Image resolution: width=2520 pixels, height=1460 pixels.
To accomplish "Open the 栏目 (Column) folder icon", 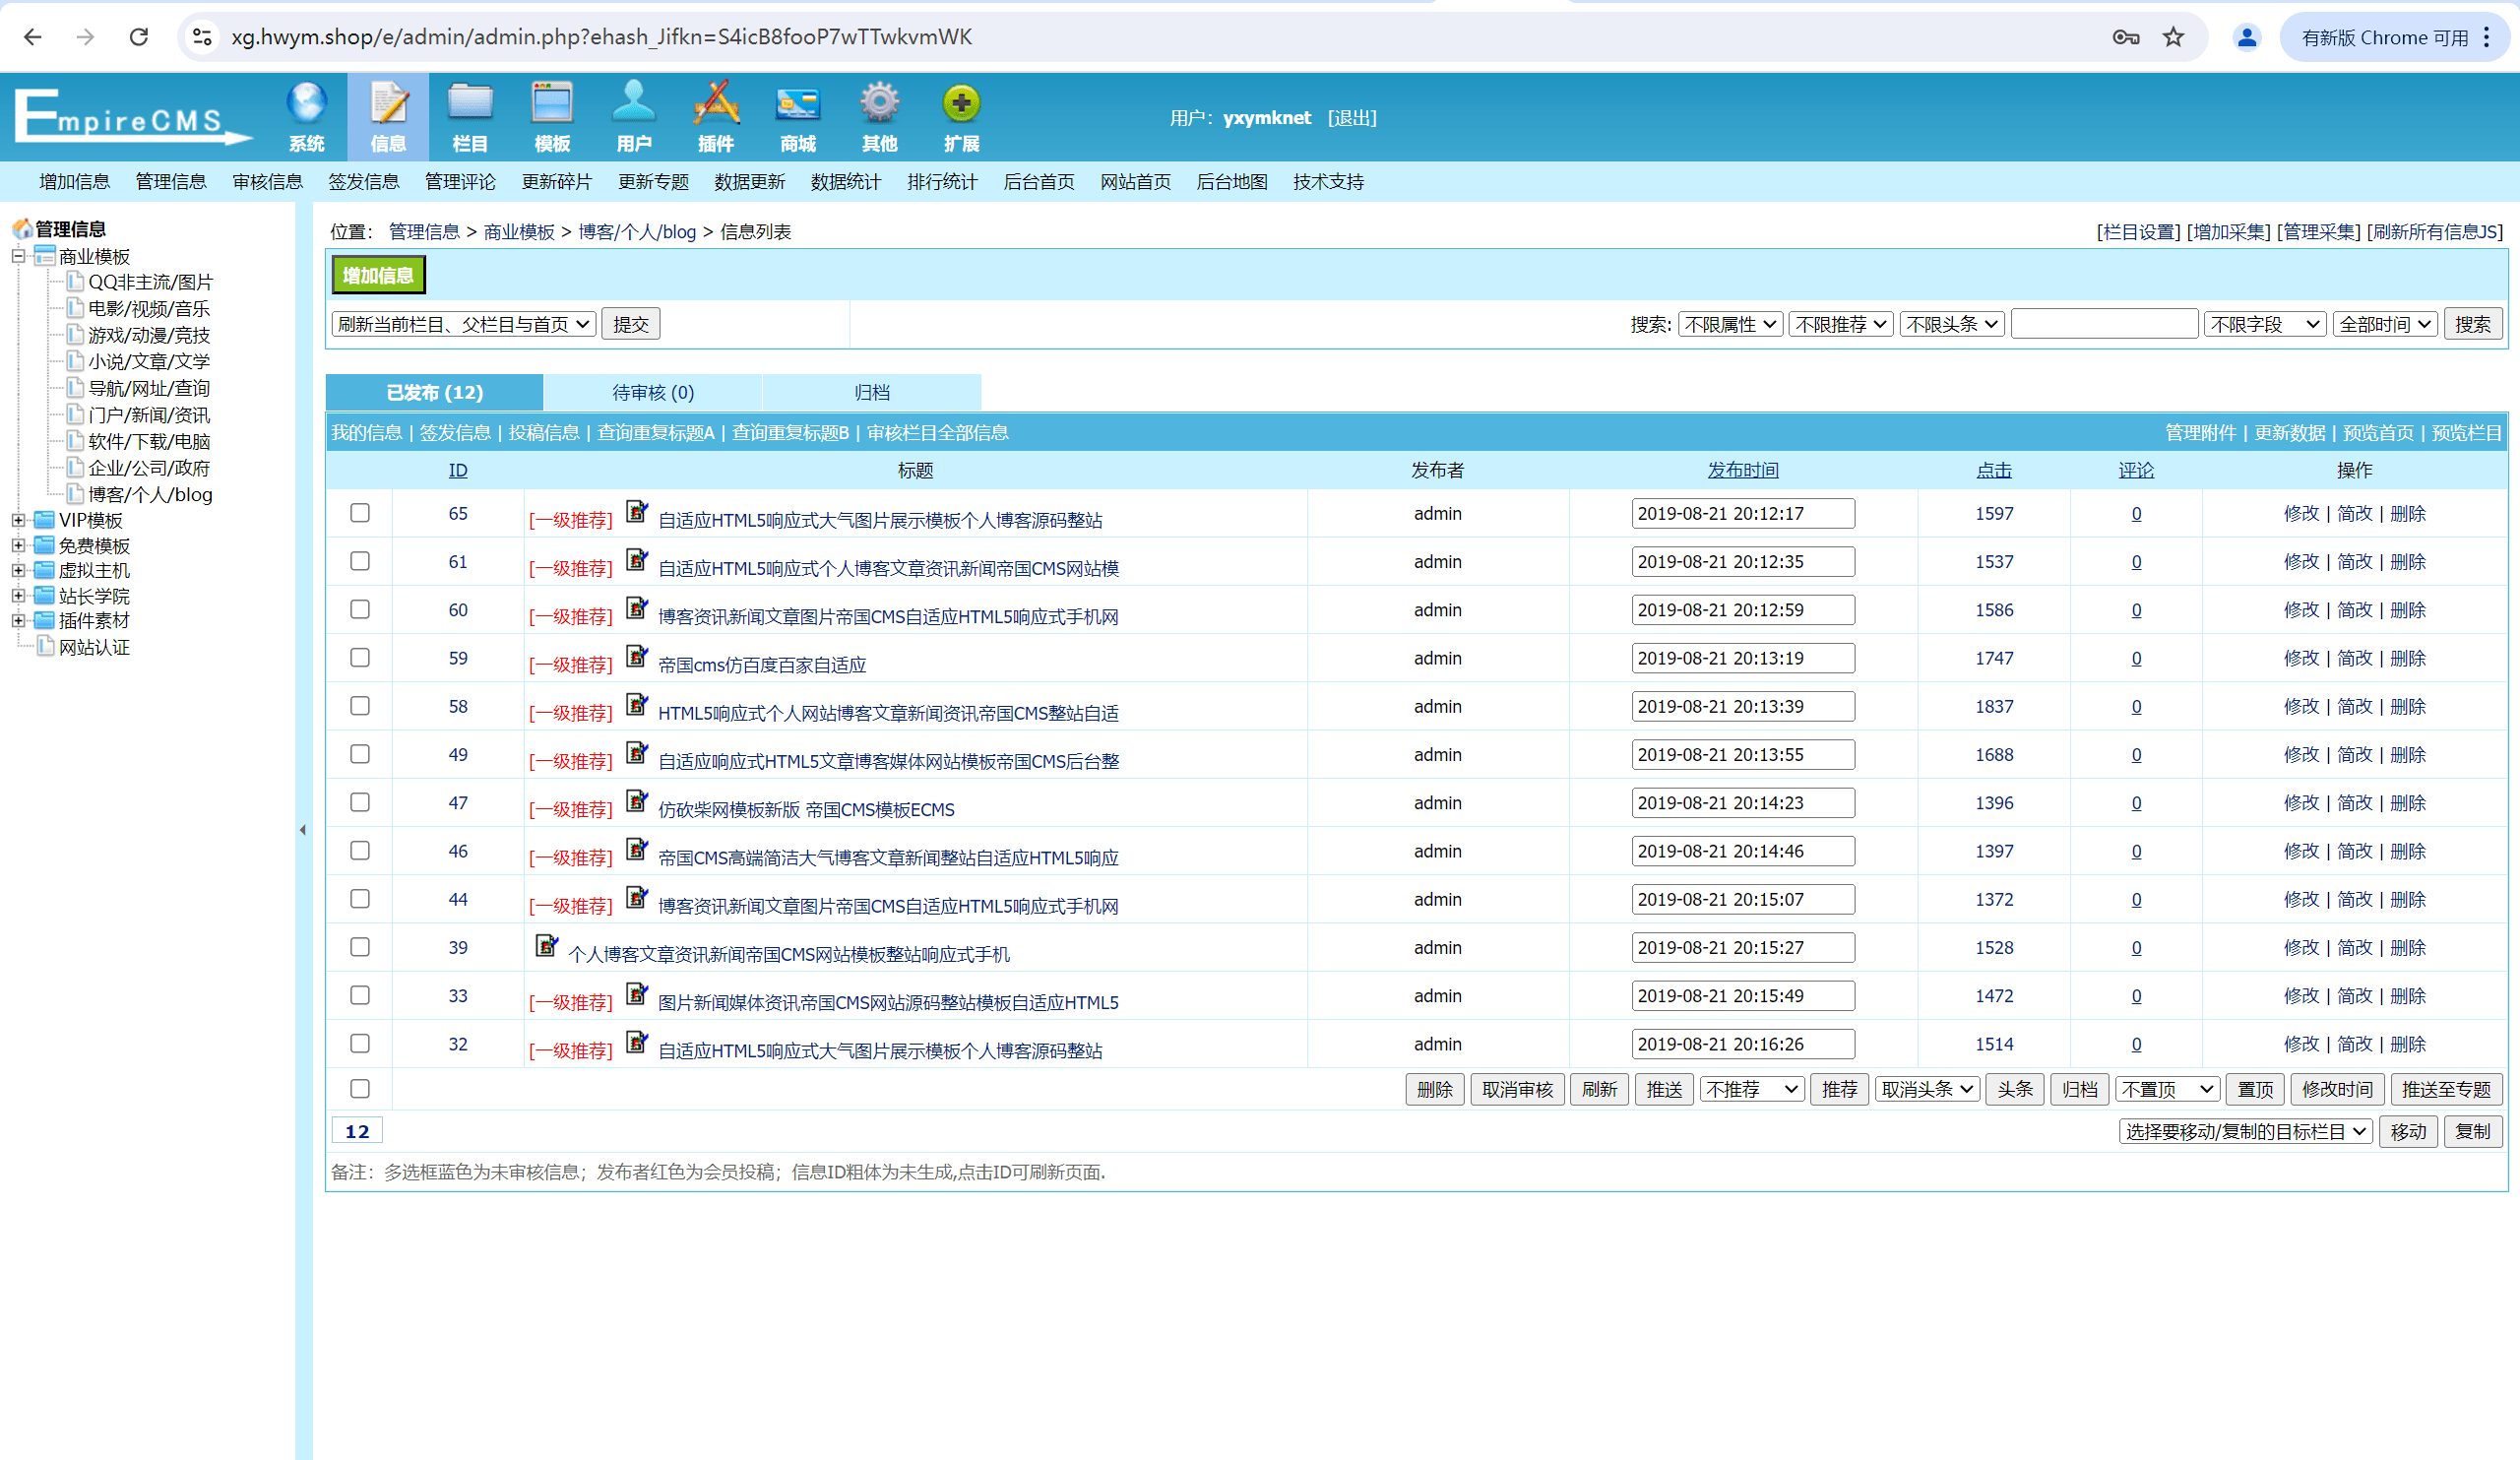I will pos(470,117).
